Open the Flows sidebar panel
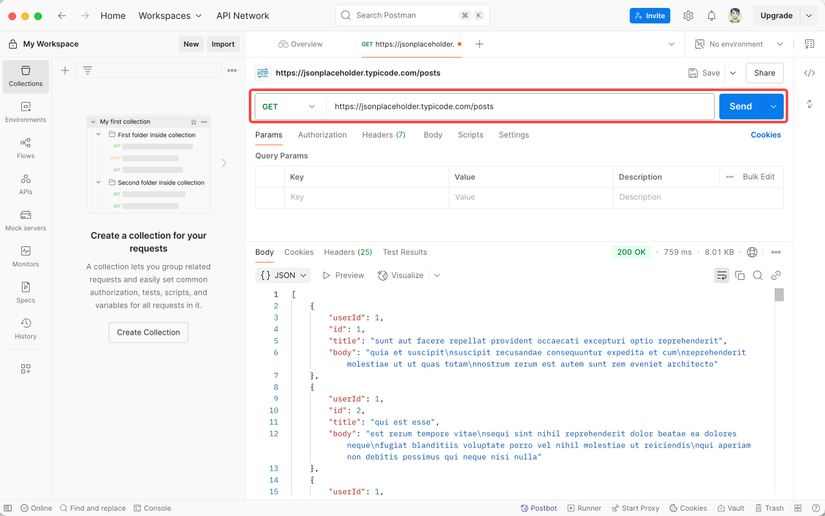Image resolution: width=825 pixels, height=516 pixels. (x=25, y=148)
